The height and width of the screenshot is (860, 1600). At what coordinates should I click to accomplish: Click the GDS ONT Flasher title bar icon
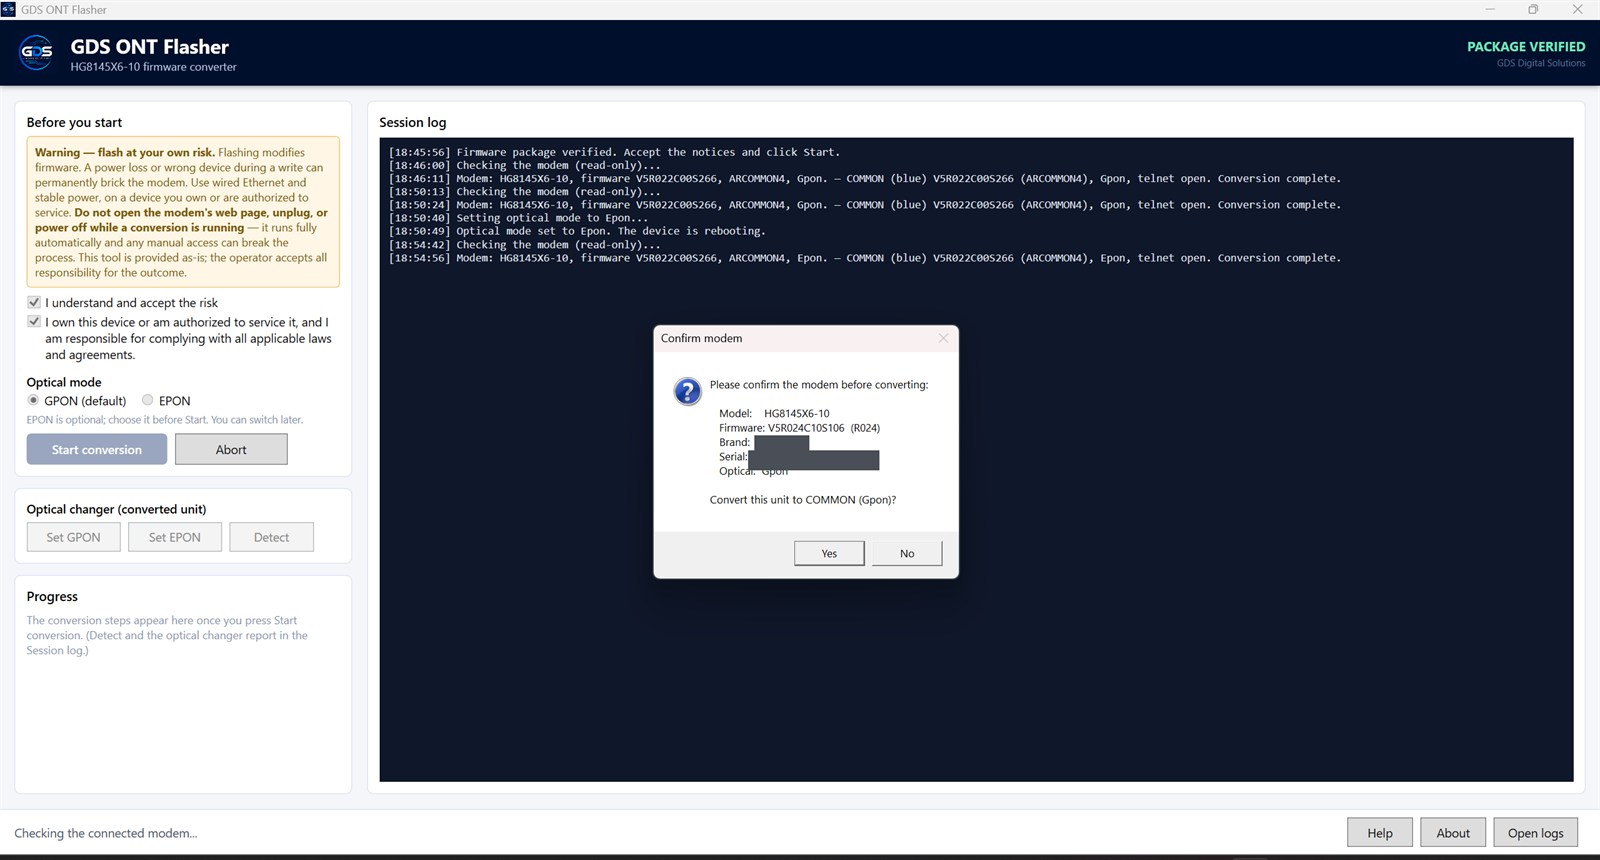pyautogui.click(x=8, y=9)
